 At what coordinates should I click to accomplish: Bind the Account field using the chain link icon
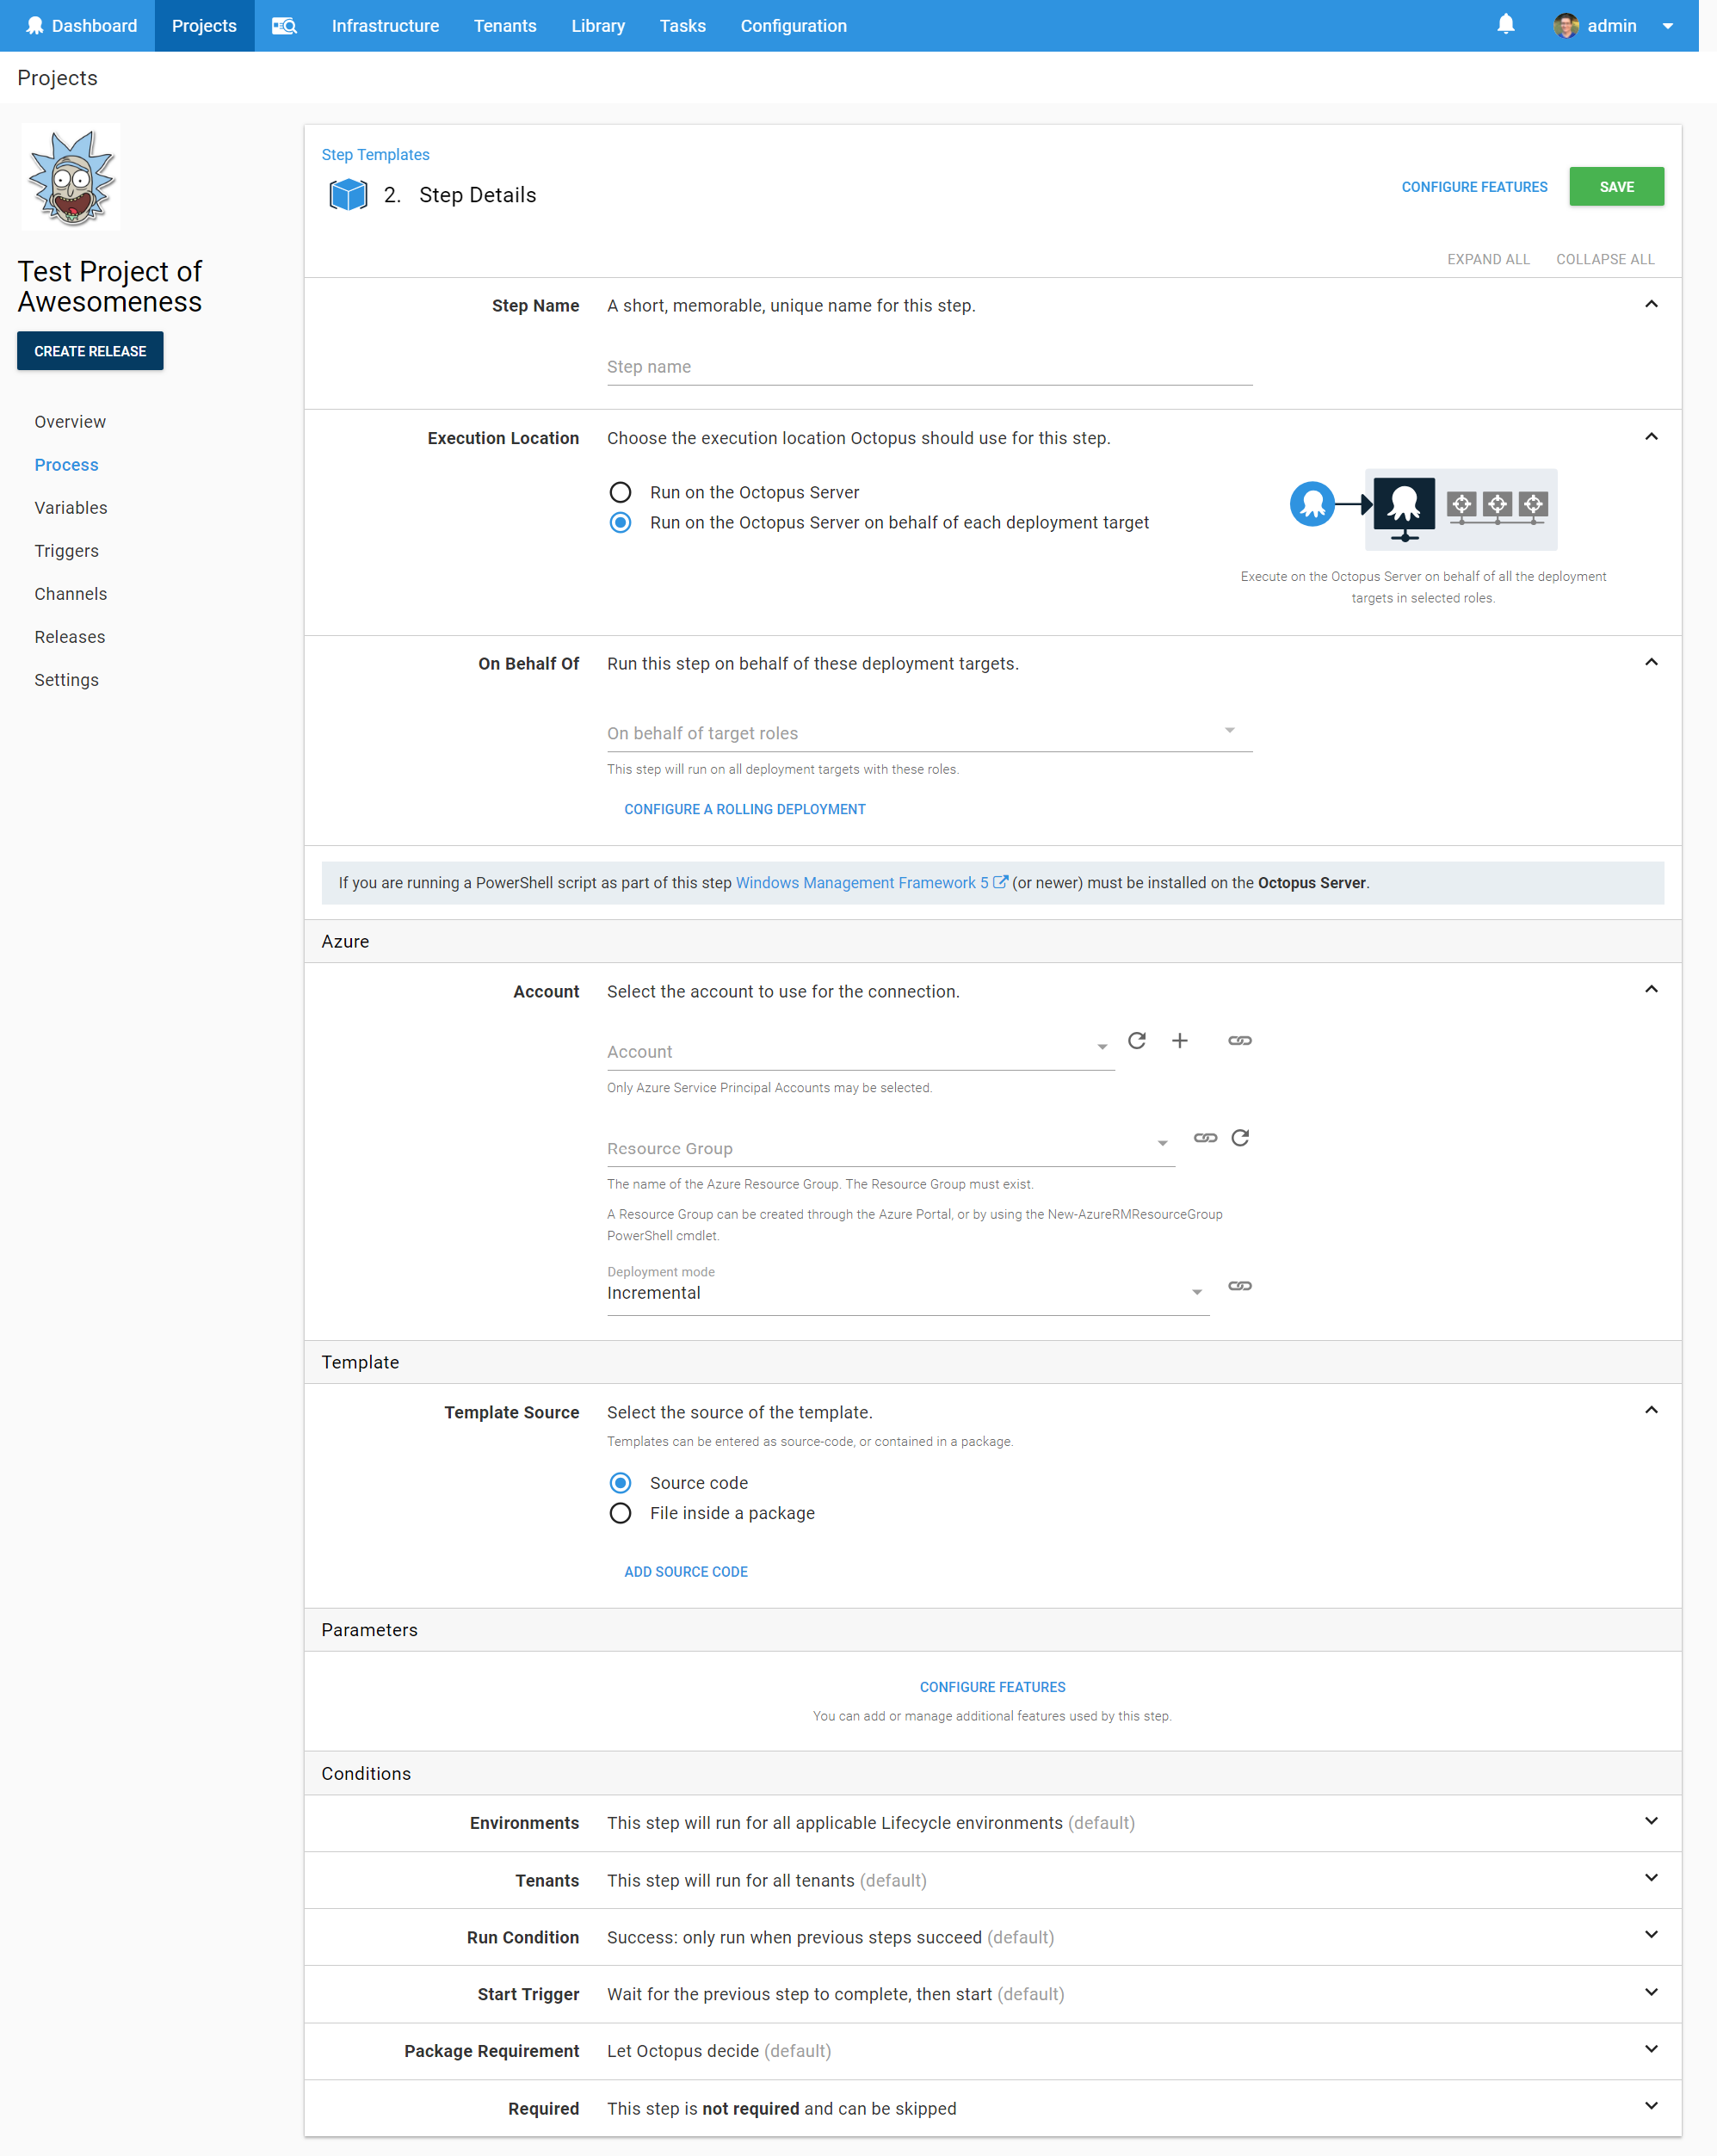click(1239, 1041)
